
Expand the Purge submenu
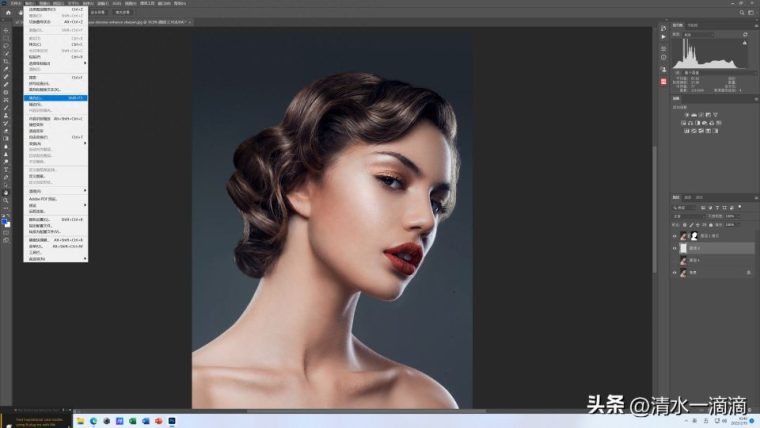pyautogui.click(x=56, y=191)
